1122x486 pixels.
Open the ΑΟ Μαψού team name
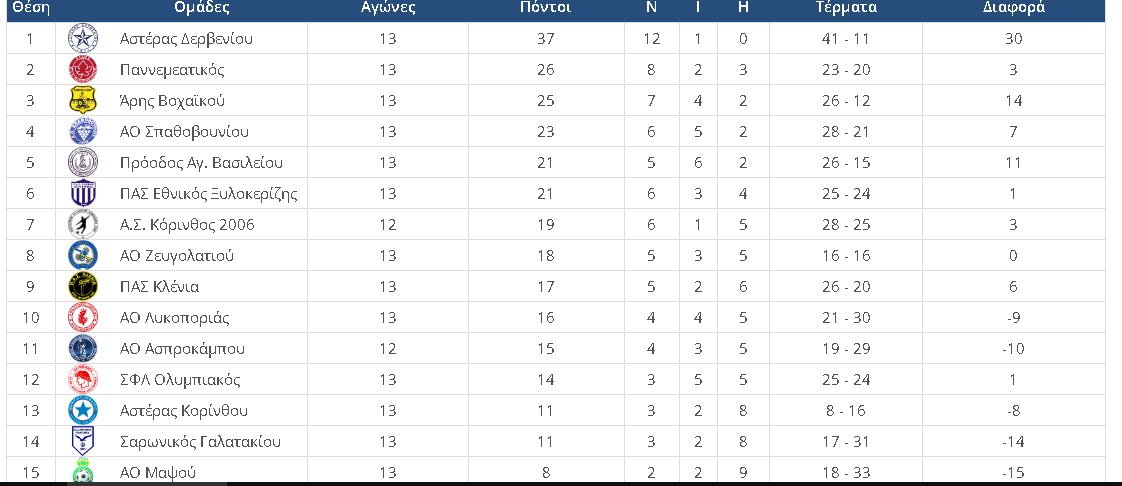[x=157, y=472]
